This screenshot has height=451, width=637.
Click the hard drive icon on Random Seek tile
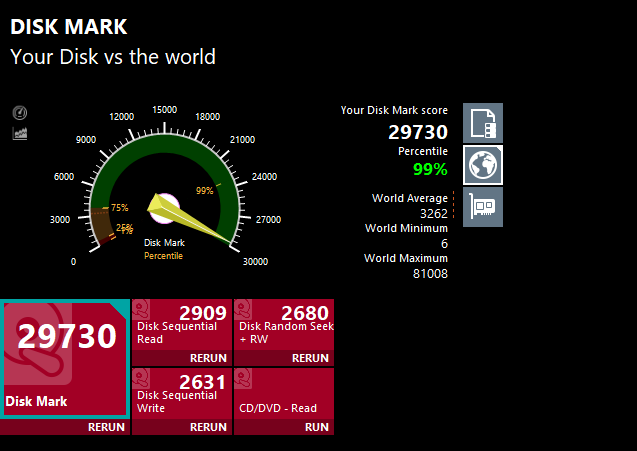coord(243,310)
